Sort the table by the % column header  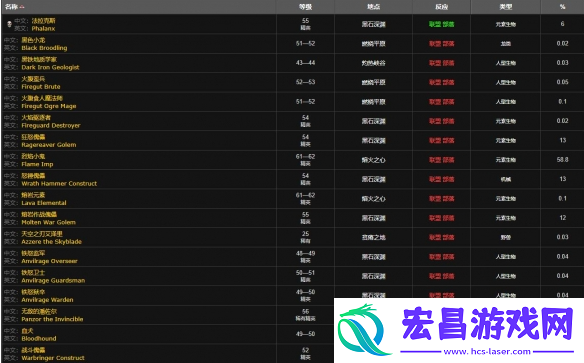[x=562, y=7]
